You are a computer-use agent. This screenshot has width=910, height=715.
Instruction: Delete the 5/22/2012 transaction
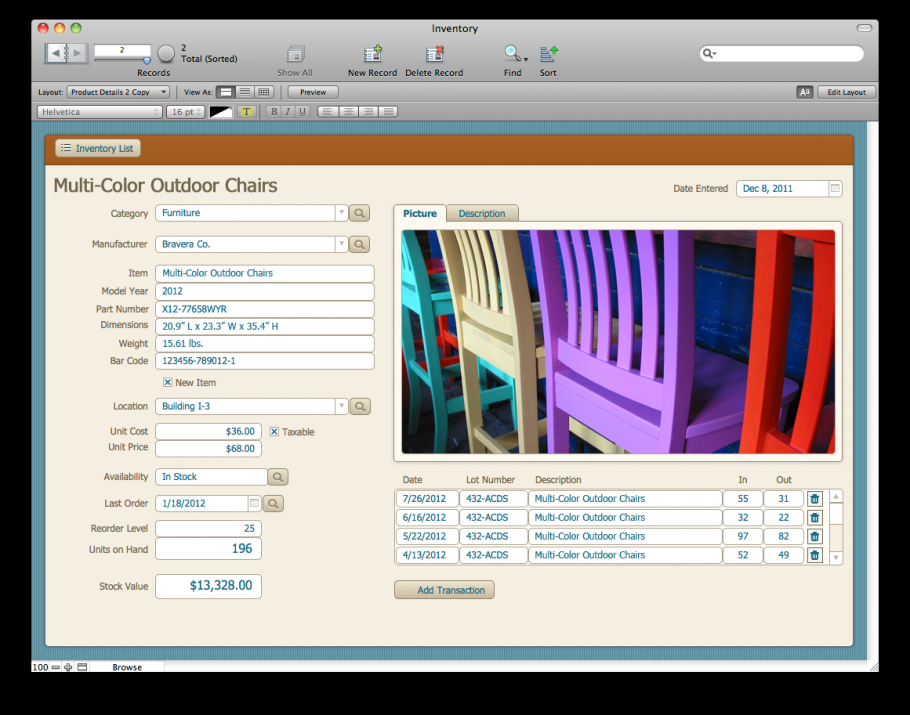coord(815,536)
